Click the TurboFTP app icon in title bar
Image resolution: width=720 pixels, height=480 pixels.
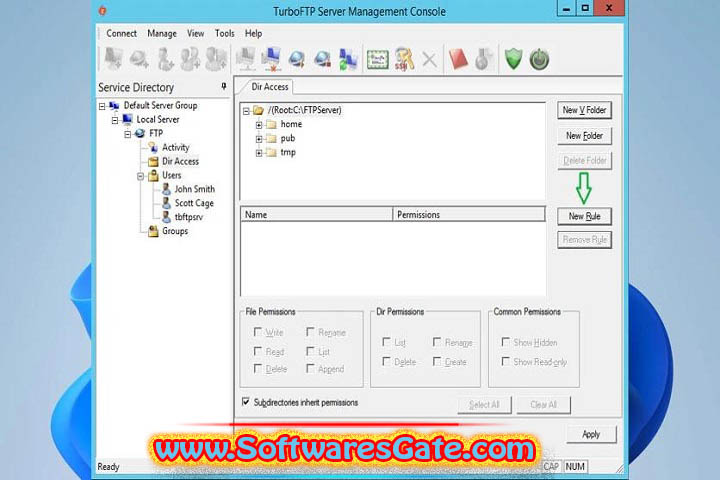(x=103, y=11)
